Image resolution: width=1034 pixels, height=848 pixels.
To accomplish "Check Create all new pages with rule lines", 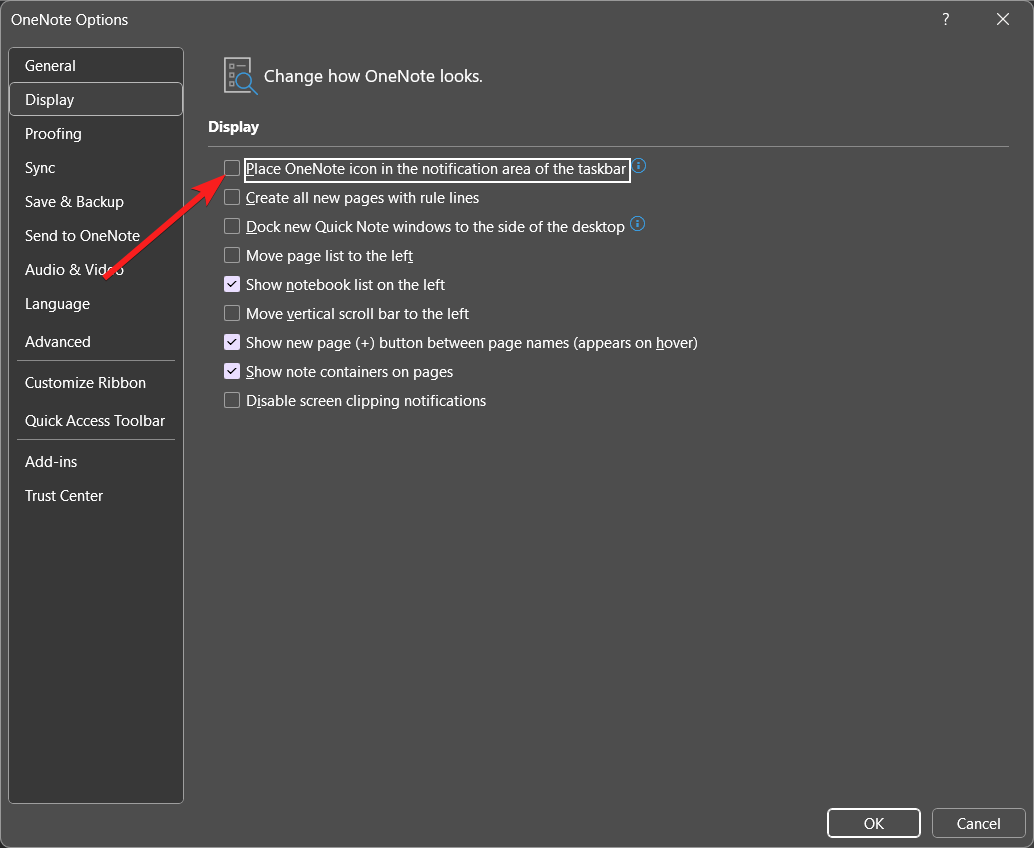I will (232, 197).
